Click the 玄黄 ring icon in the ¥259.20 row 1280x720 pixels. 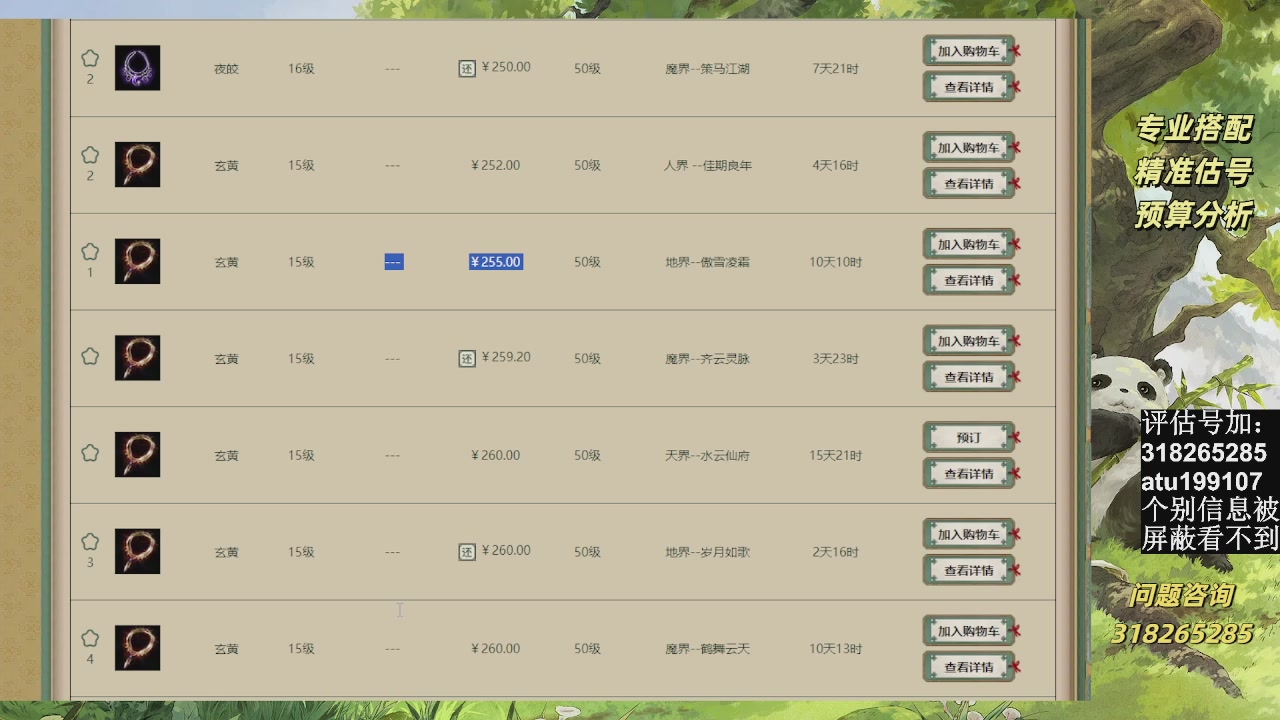137,358
